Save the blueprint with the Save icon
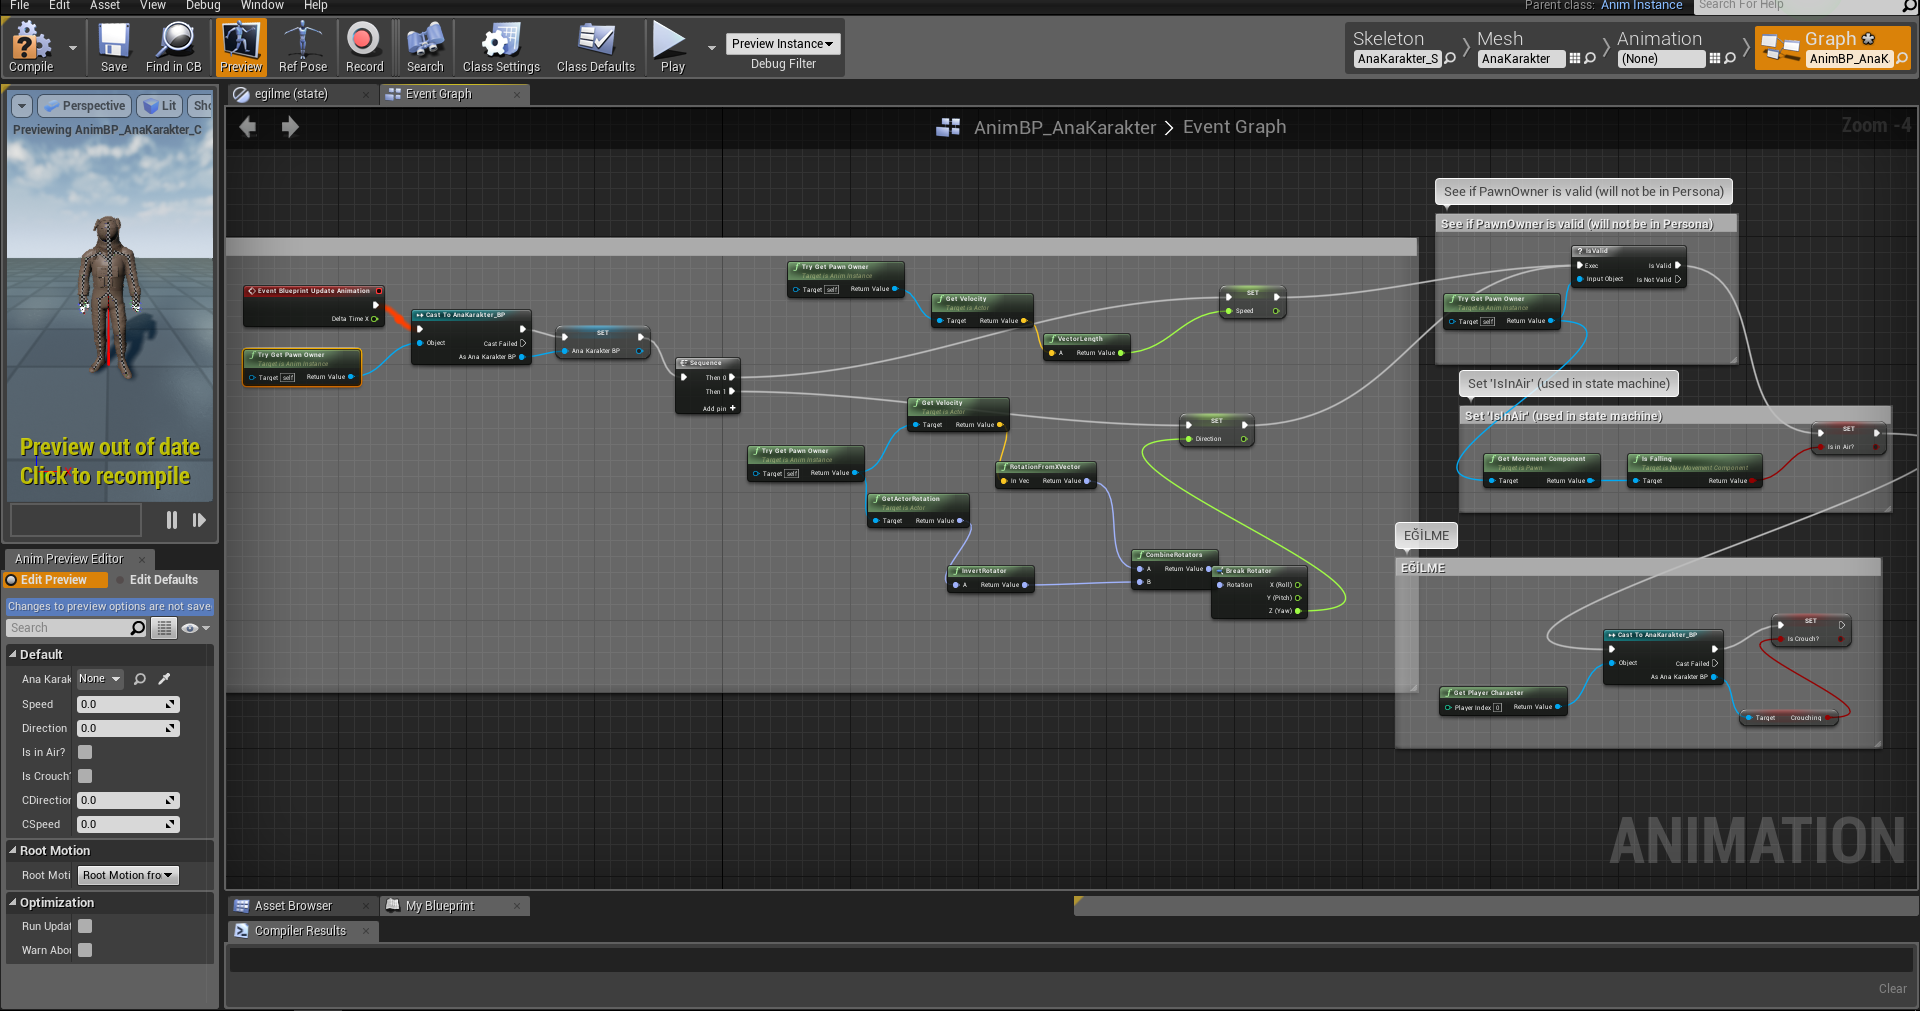 point(114,47)
